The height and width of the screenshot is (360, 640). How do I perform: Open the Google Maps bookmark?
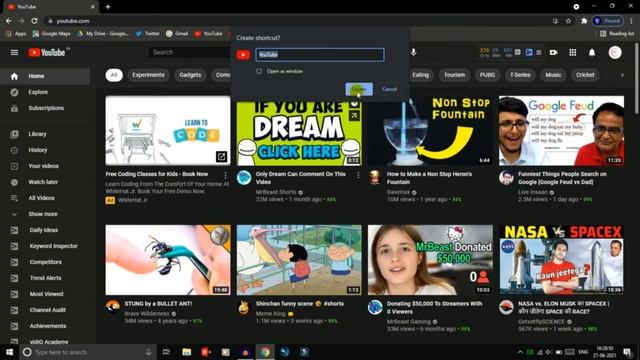point(51,33)
